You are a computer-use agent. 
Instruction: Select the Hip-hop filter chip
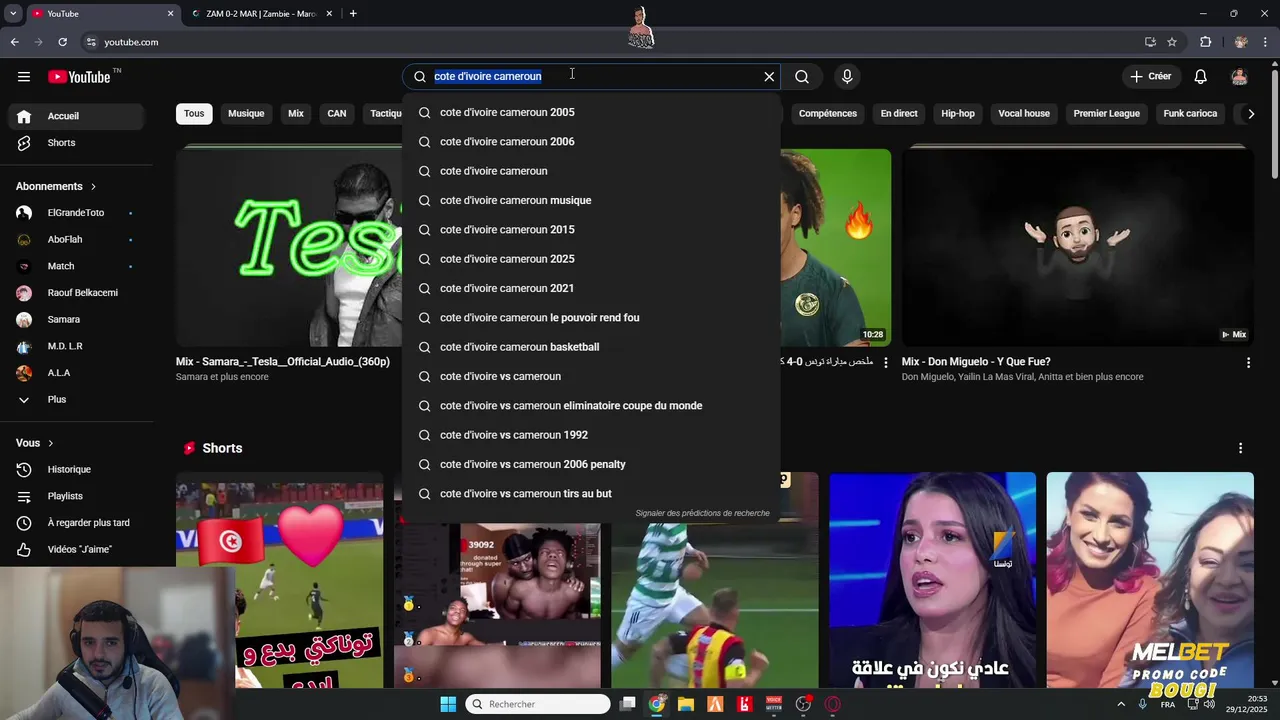point(958,114)
